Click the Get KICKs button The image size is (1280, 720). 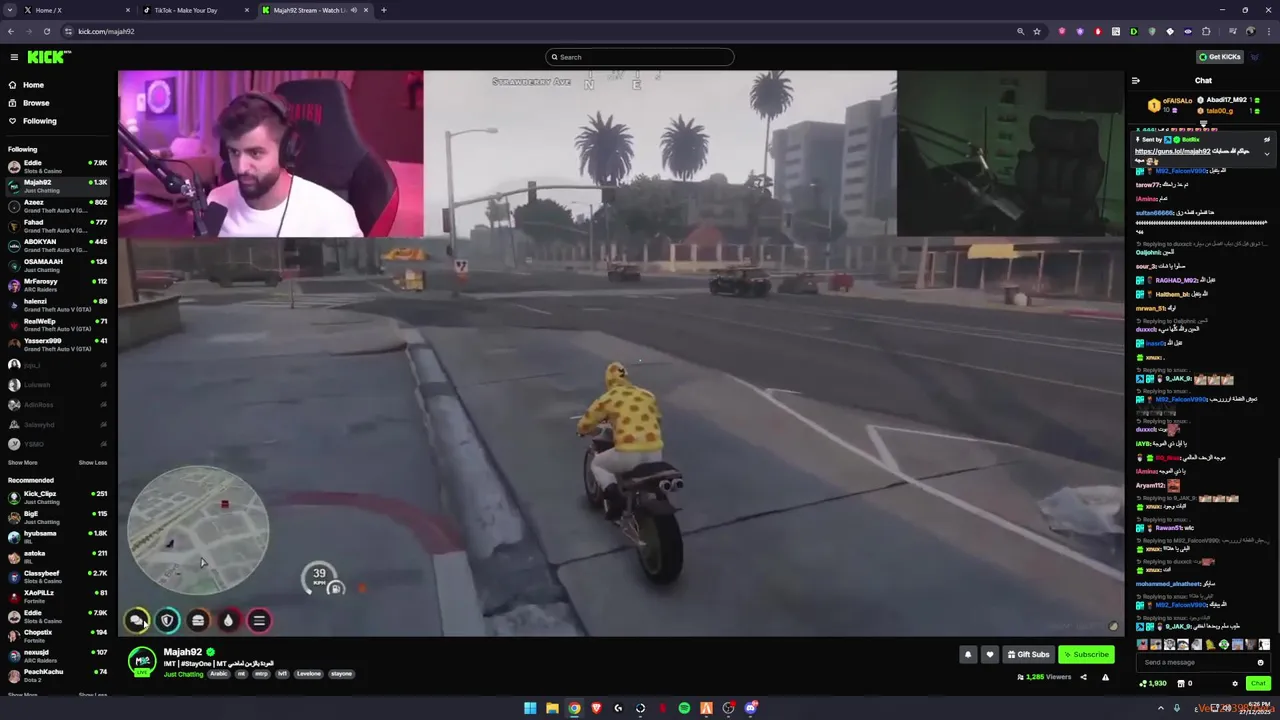(1220, 57)
